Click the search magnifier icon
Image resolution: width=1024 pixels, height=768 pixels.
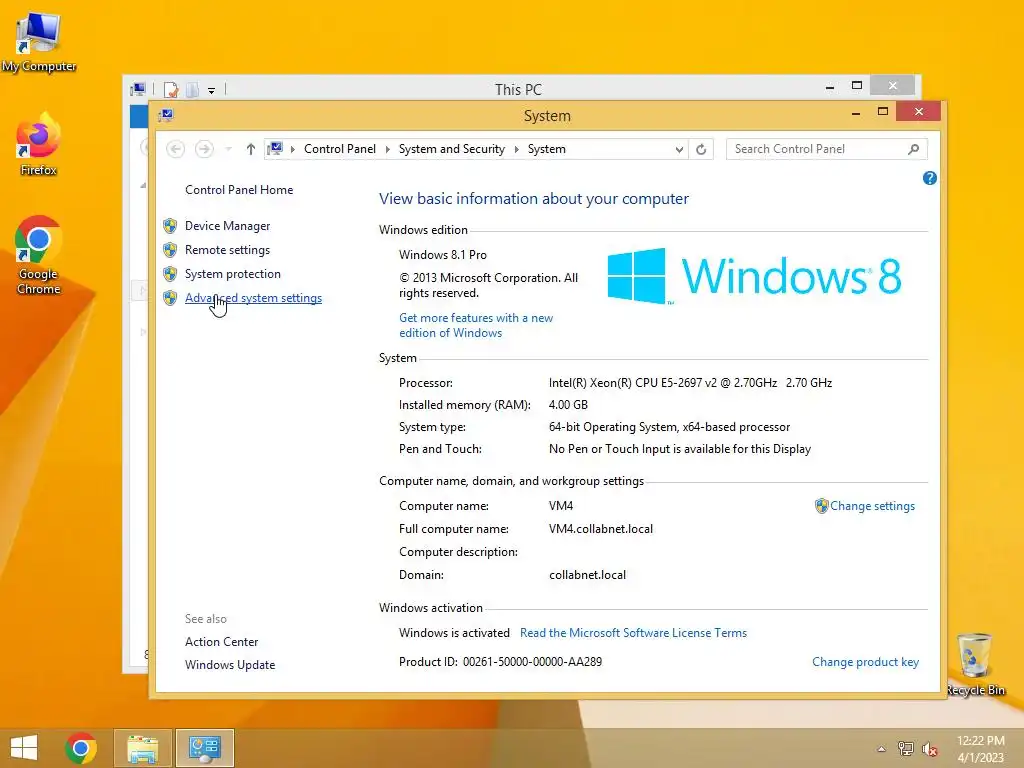click(914, 150)
